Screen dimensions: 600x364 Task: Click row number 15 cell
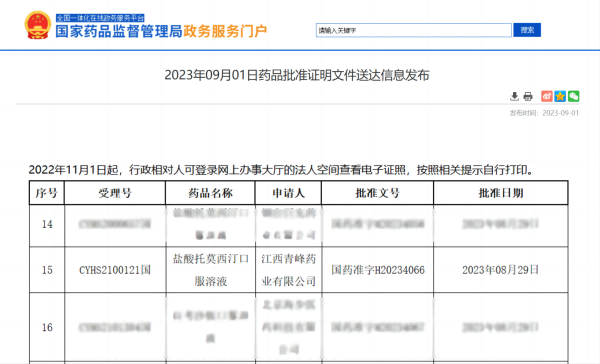[x=47, y=270]
